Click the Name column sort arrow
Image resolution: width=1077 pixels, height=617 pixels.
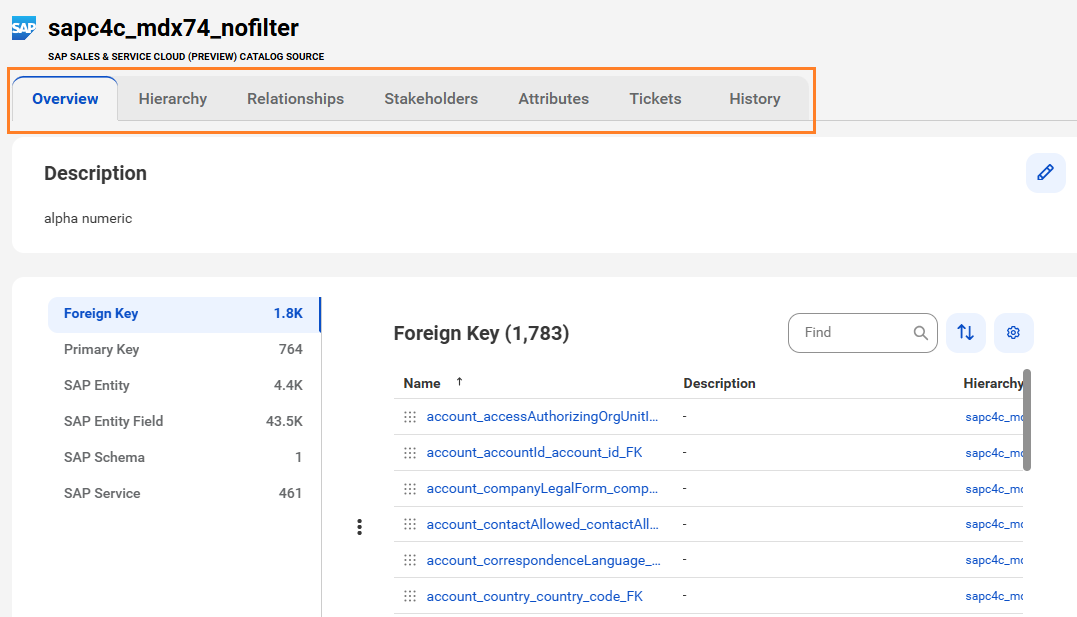[x=460, y=382]
